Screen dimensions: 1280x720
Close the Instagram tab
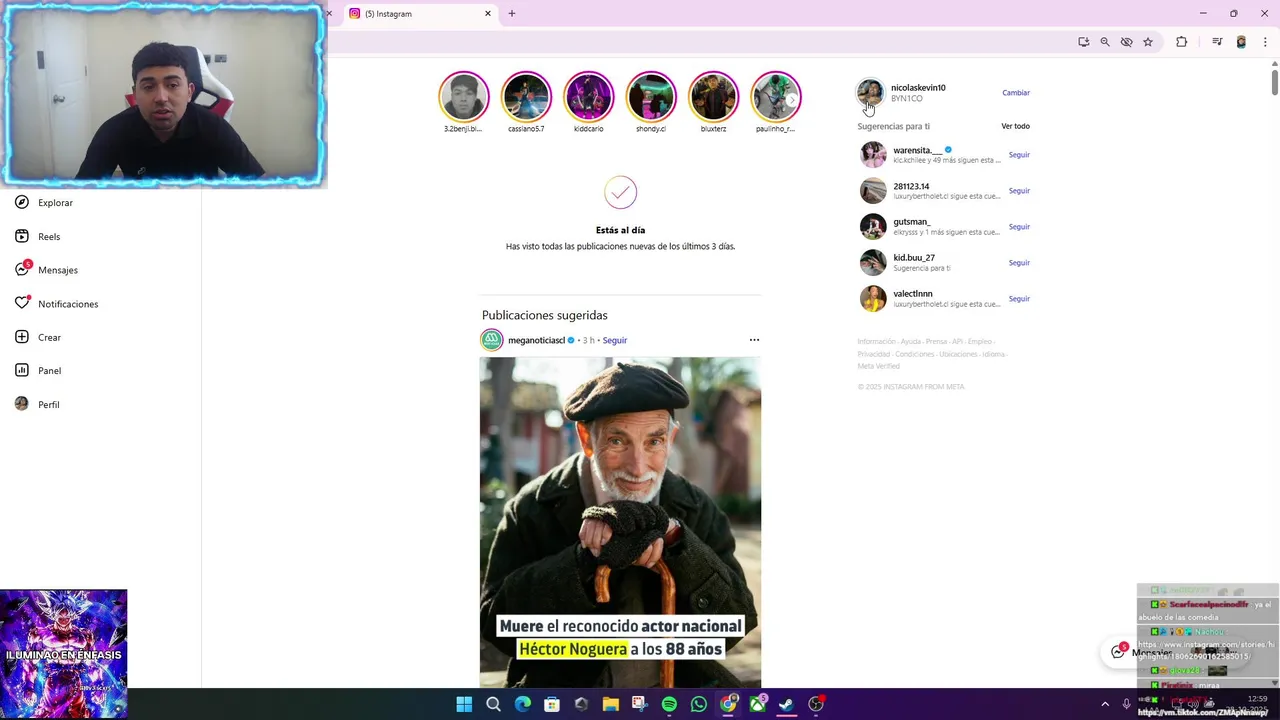pyautogui.click(x=488, y=14)
